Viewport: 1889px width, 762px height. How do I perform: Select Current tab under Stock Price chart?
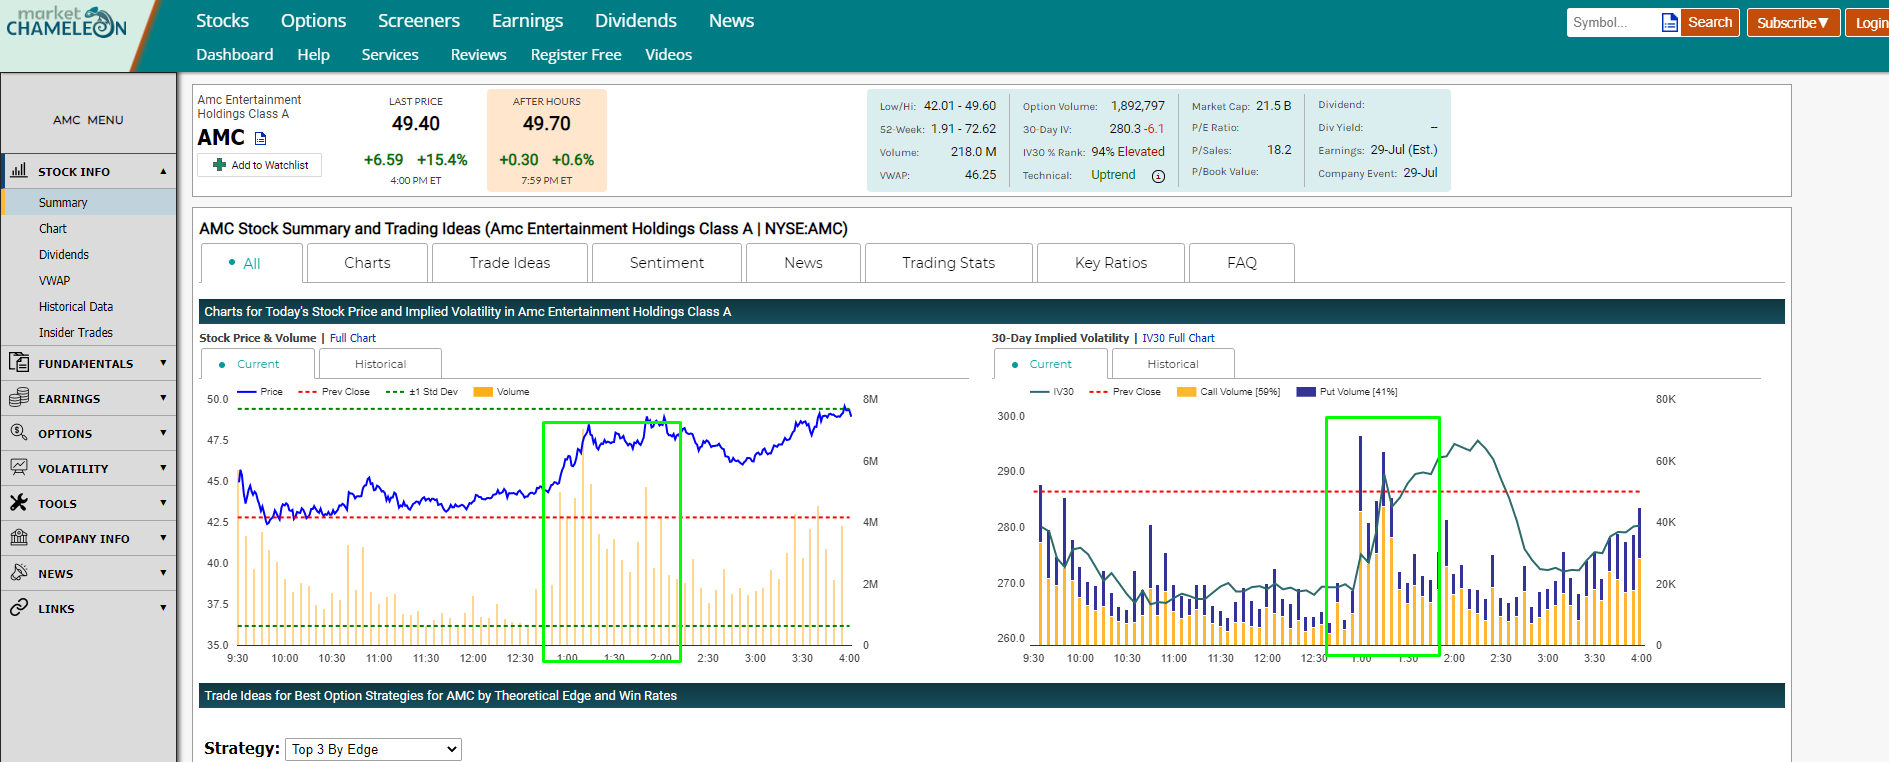click(258, 364)
